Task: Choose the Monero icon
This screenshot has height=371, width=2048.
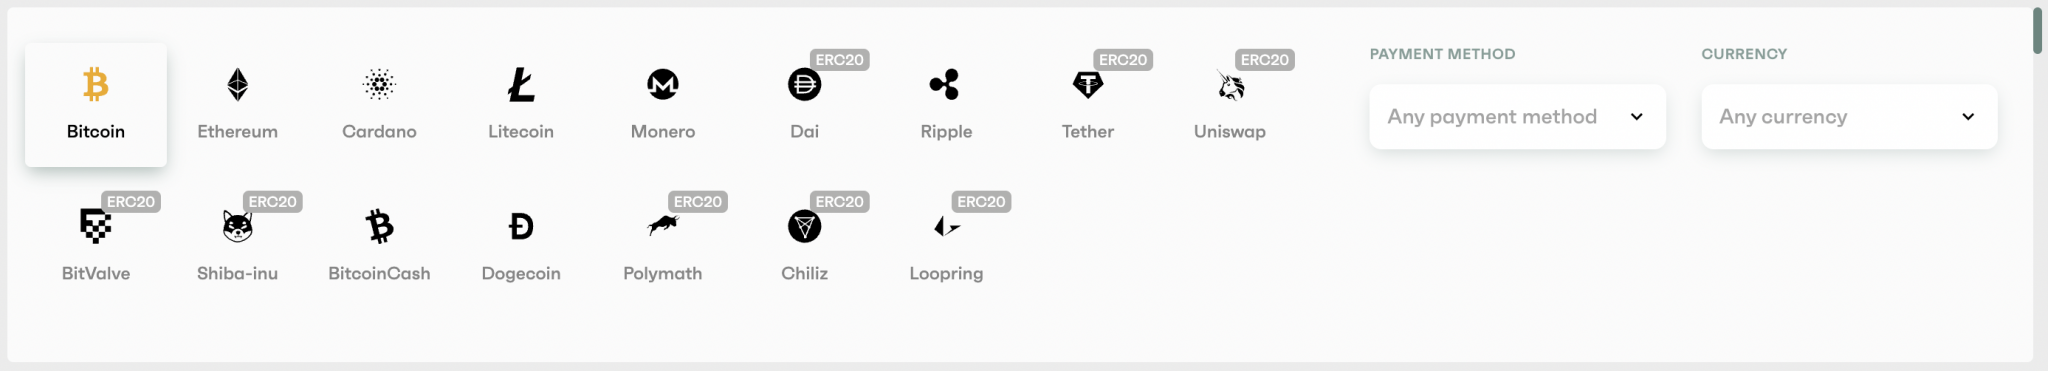Action: pos(663,85)
